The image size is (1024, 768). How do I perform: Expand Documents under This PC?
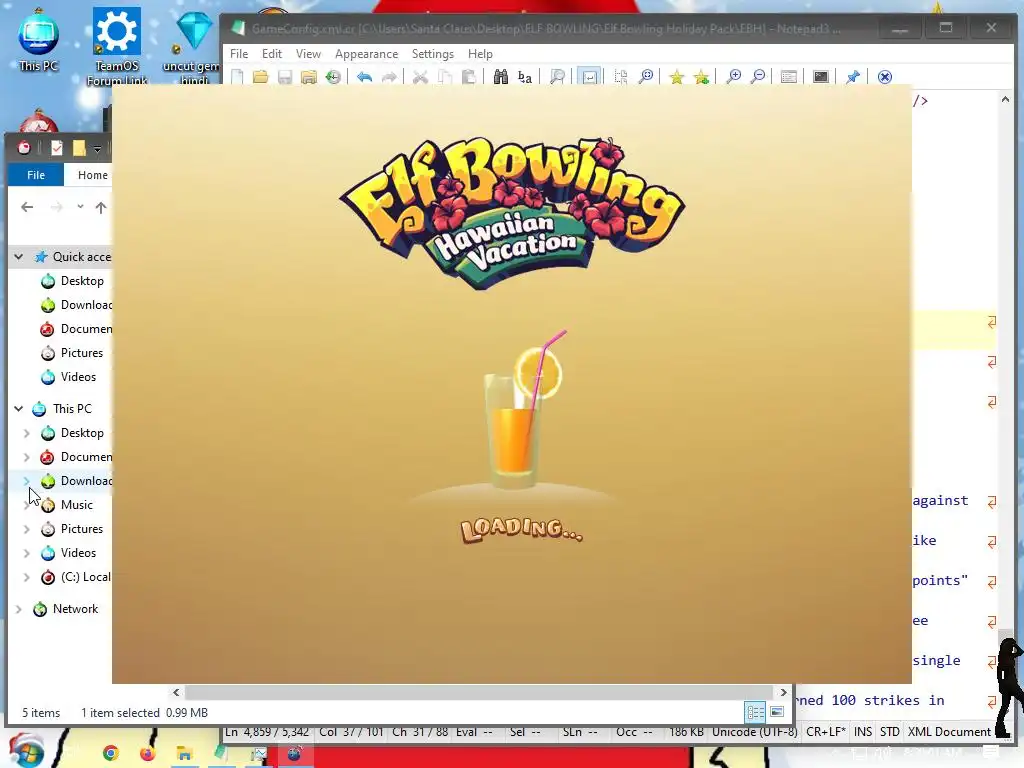tap(27, 457)
